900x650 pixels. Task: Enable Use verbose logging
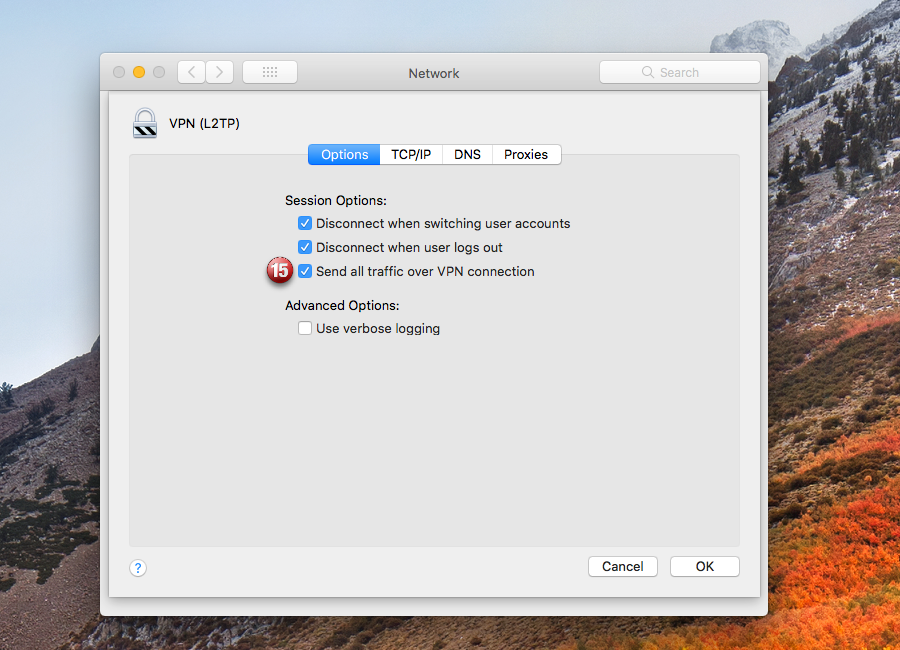305,328
